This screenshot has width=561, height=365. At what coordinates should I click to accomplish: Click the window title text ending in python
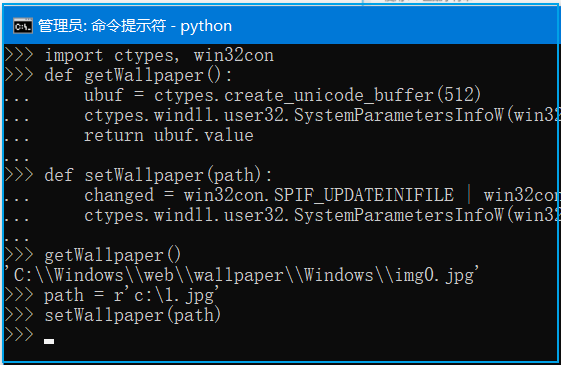coord(135,26)
